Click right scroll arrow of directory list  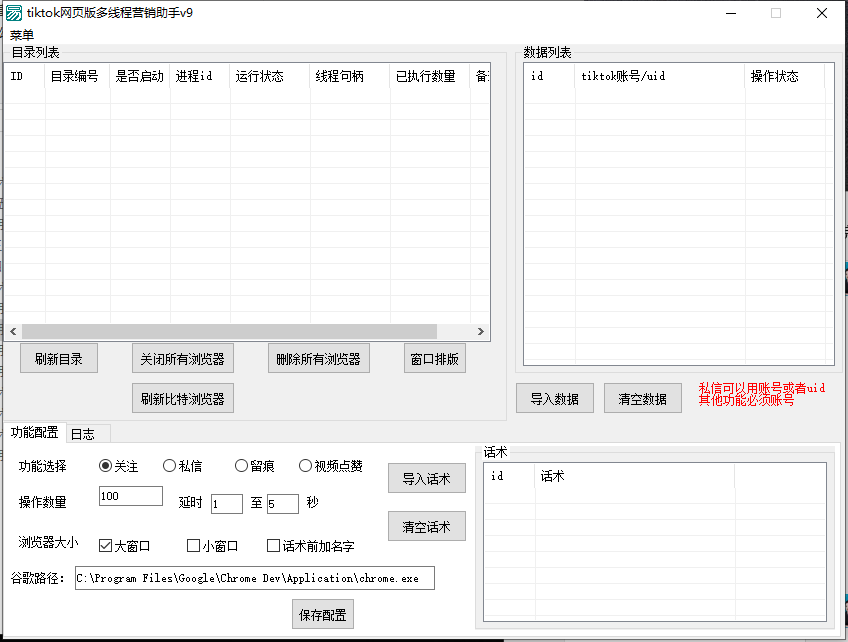(481, 331)
